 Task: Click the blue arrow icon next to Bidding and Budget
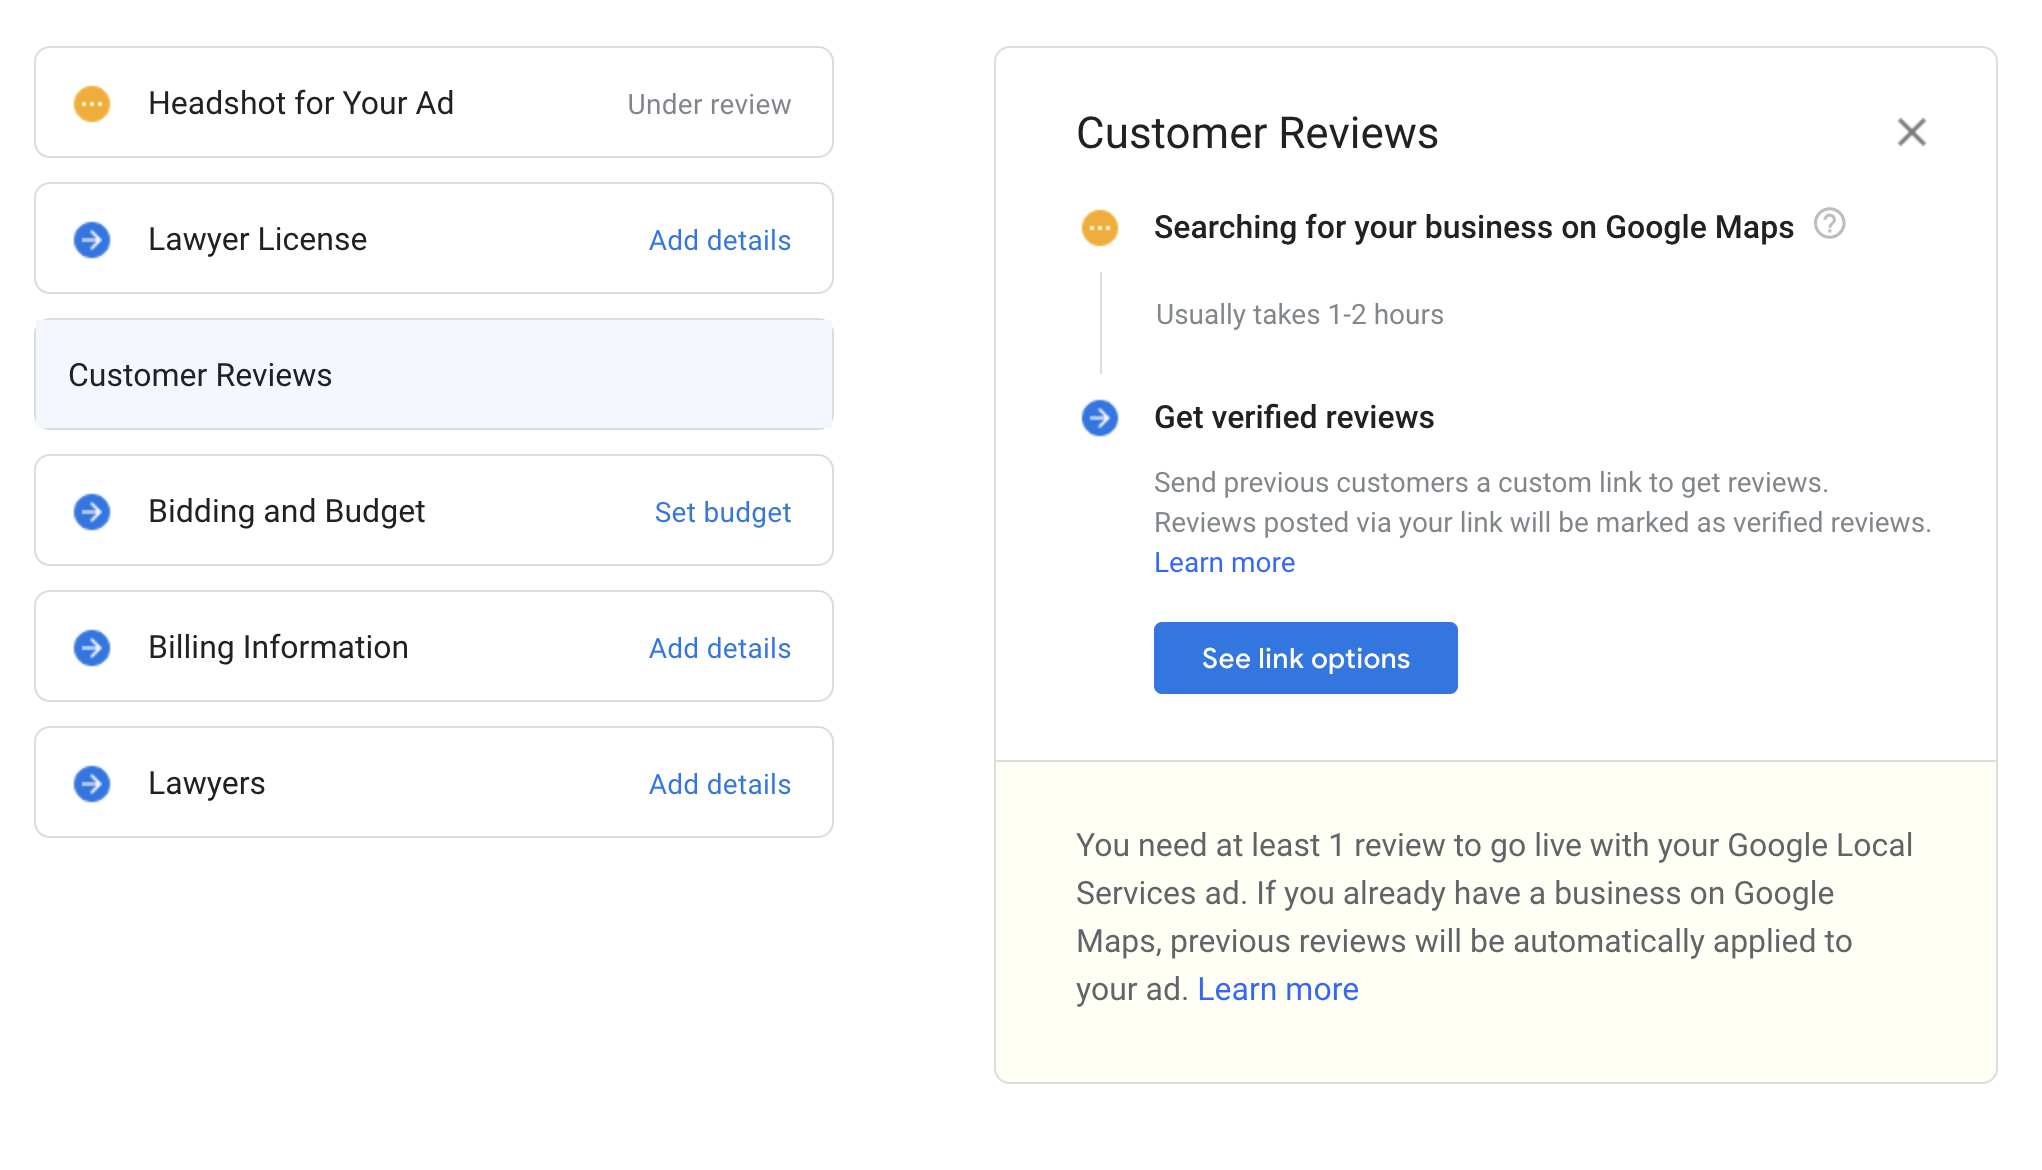click(x=92, y=511)
